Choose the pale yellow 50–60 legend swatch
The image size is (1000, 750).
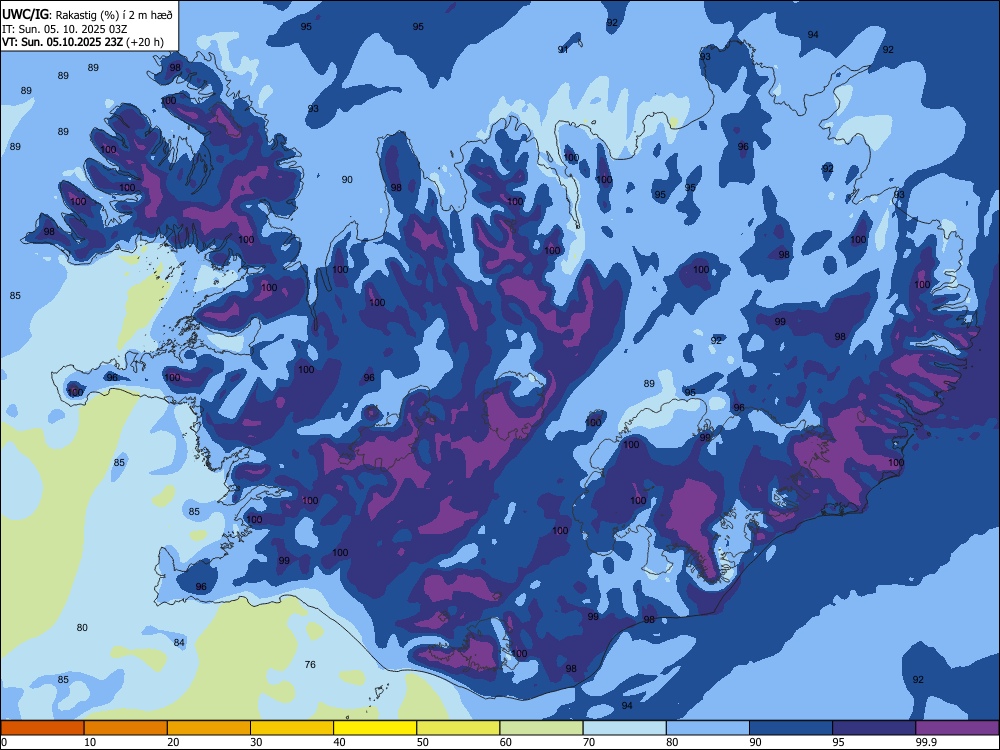pyautogui.click(x=458, y=728)
